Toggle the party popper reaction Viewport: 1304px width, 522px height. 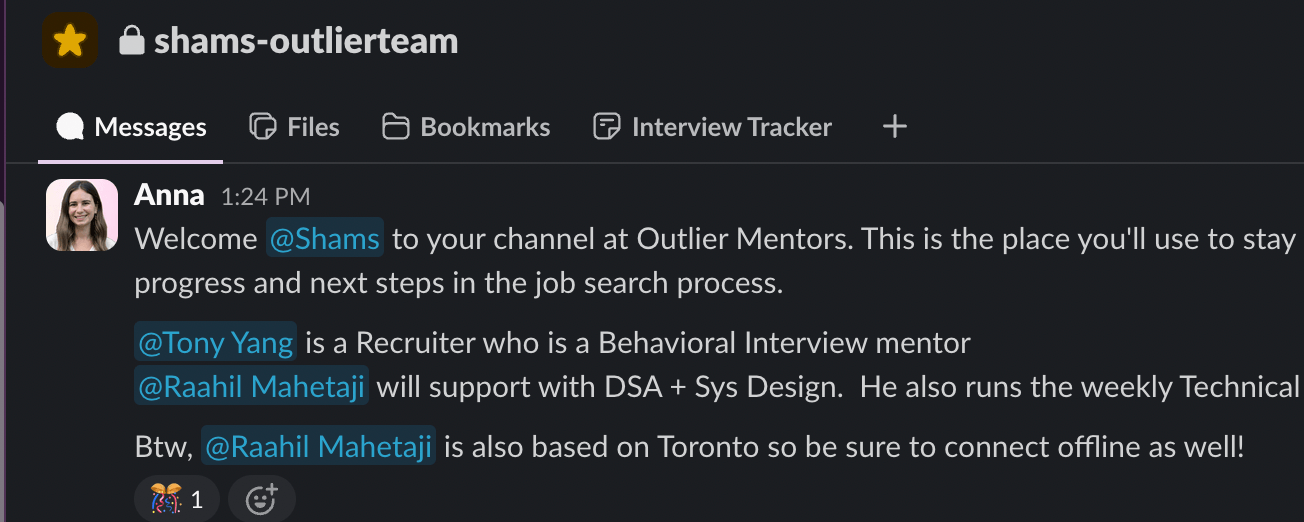pyautogui.click(x=177, y=499)
